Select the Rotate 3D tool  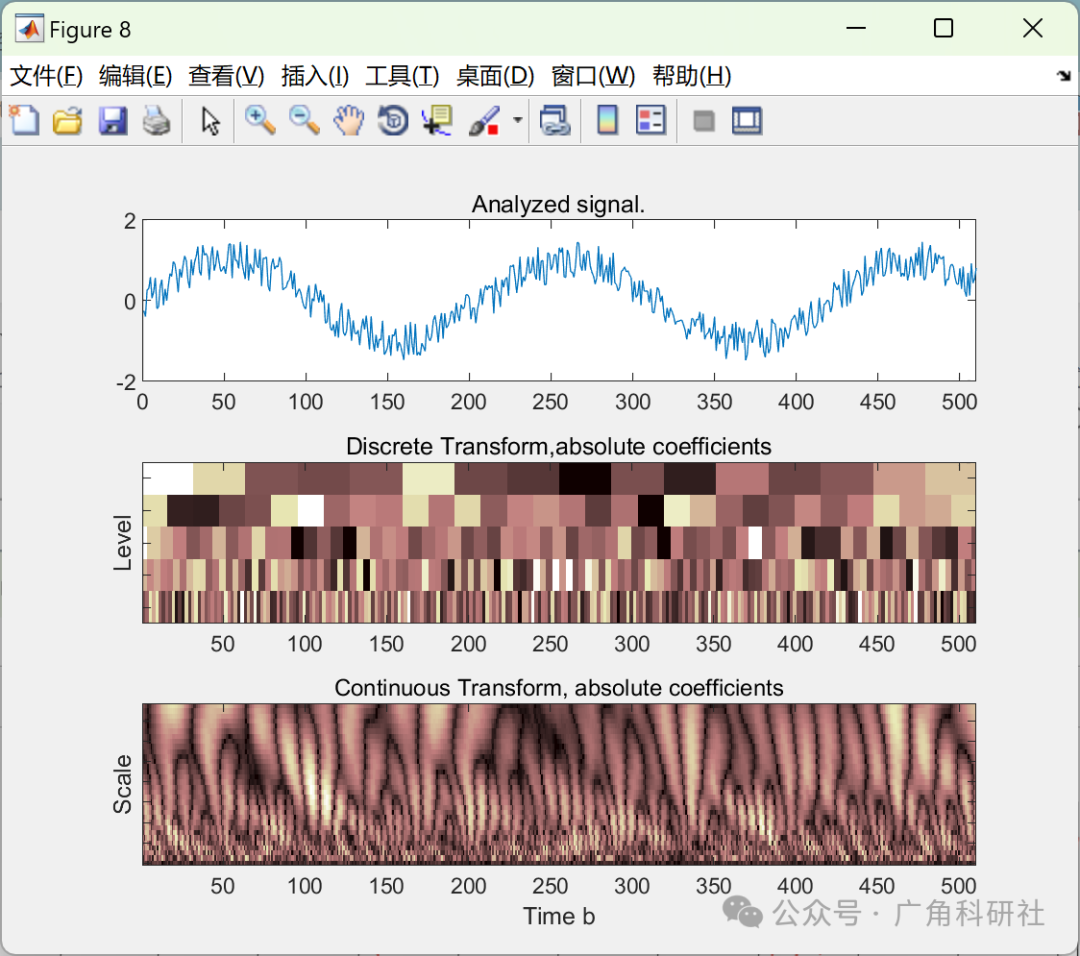[393, 121]
